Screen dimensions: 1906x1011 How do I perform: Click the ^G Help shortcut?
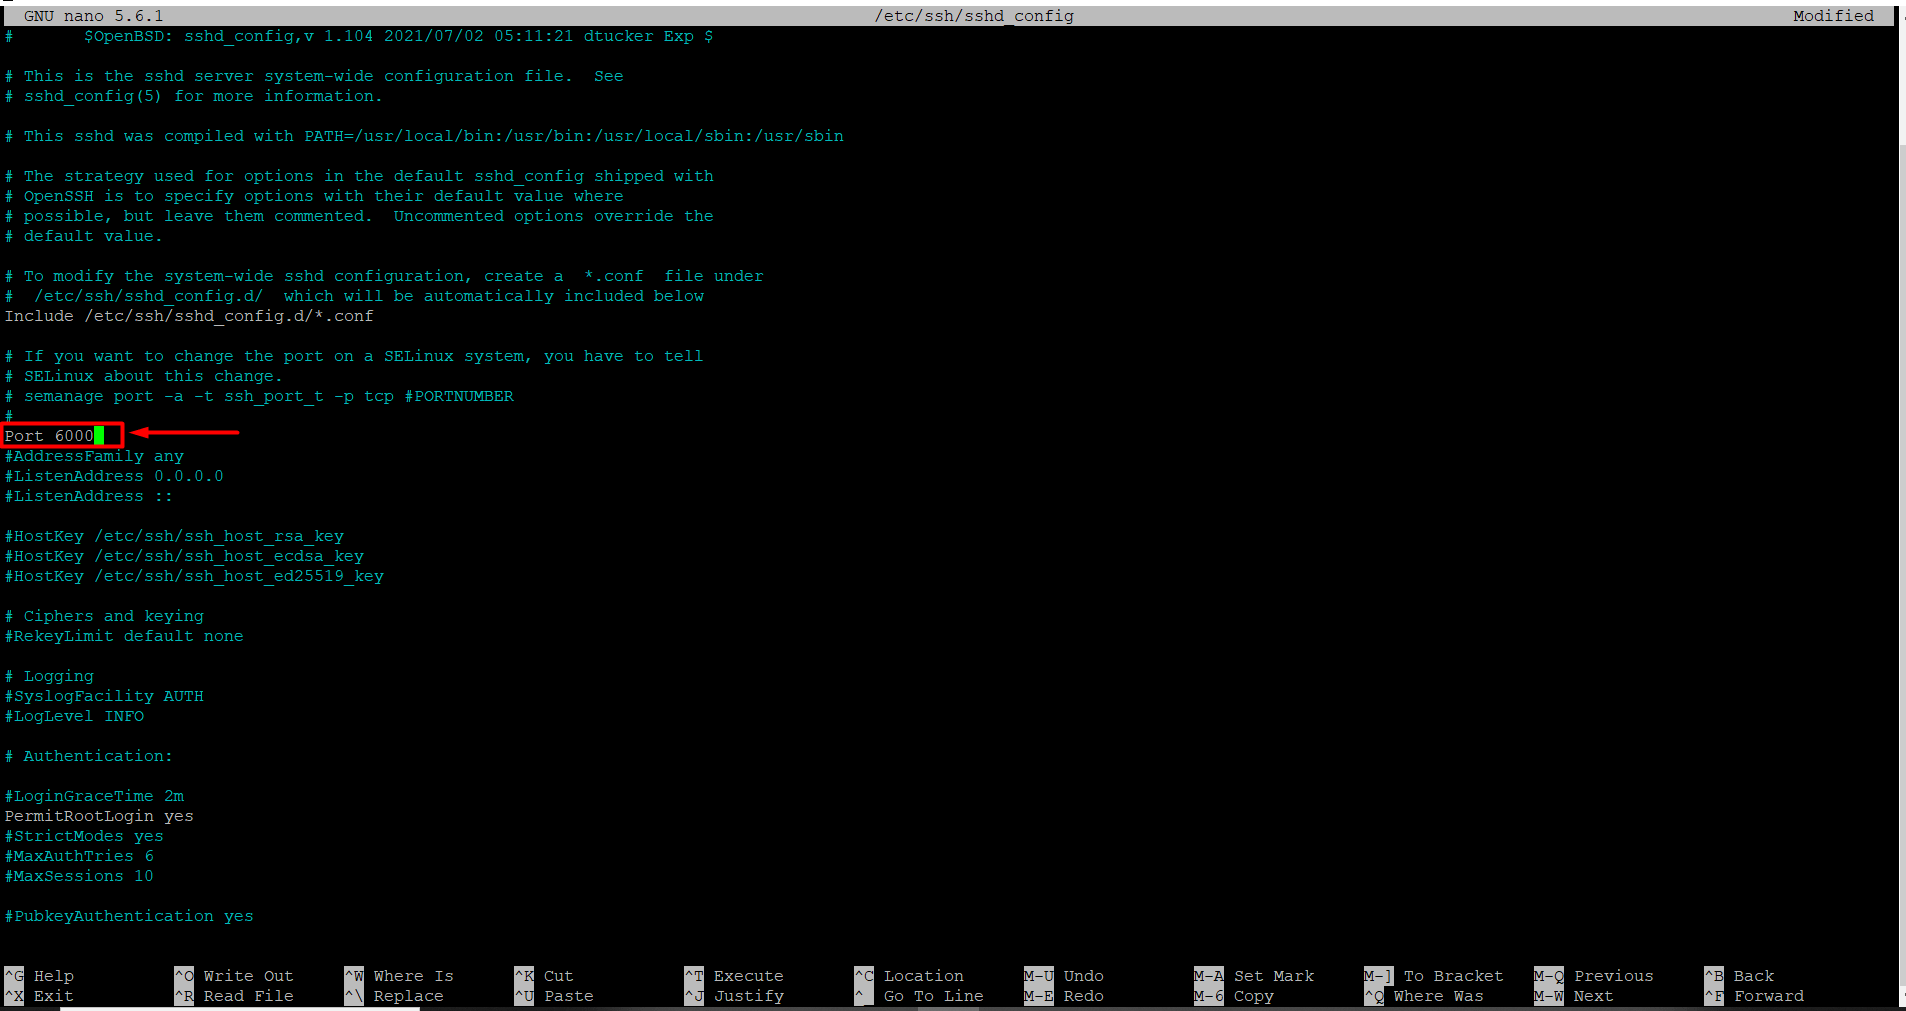click(40, 976)
